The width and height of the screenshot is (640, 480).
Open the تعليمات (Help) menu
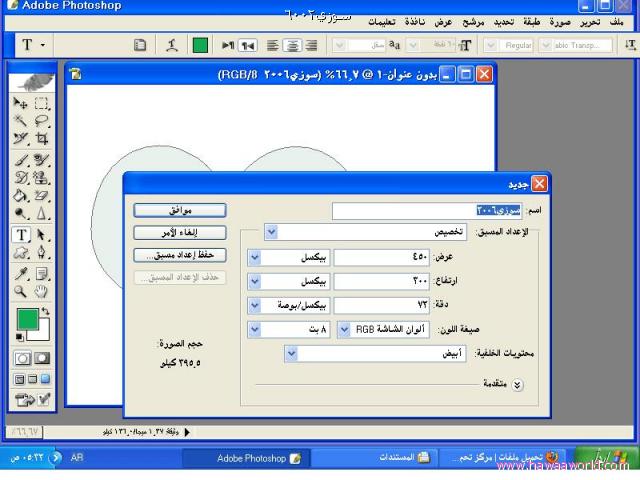379,21
